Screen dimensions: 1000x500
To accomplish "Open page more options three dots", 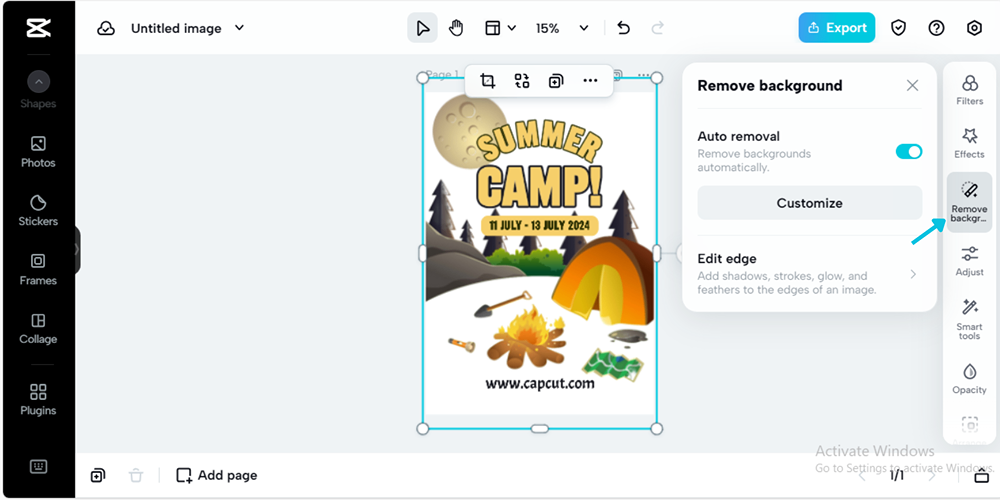I will [x=644, y=75].
